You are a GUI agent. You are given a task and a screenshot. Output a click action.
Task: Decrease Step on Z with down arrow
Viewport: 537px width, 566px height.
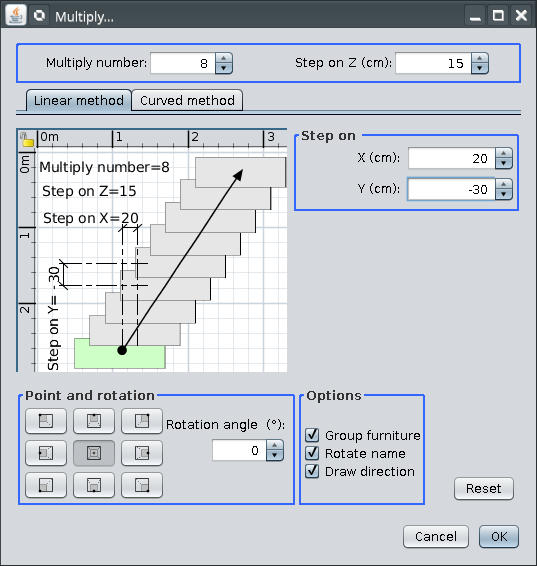pos(480,68)
